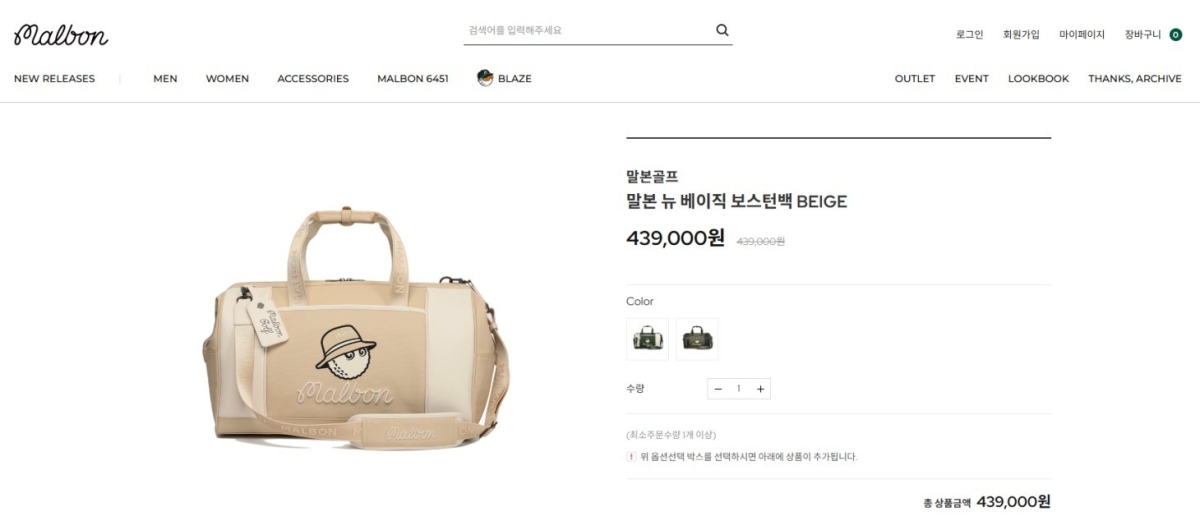Open the WOMEN menu
Image resolution: width=1200 pixels, height=526 pixels.
(227, 79)
